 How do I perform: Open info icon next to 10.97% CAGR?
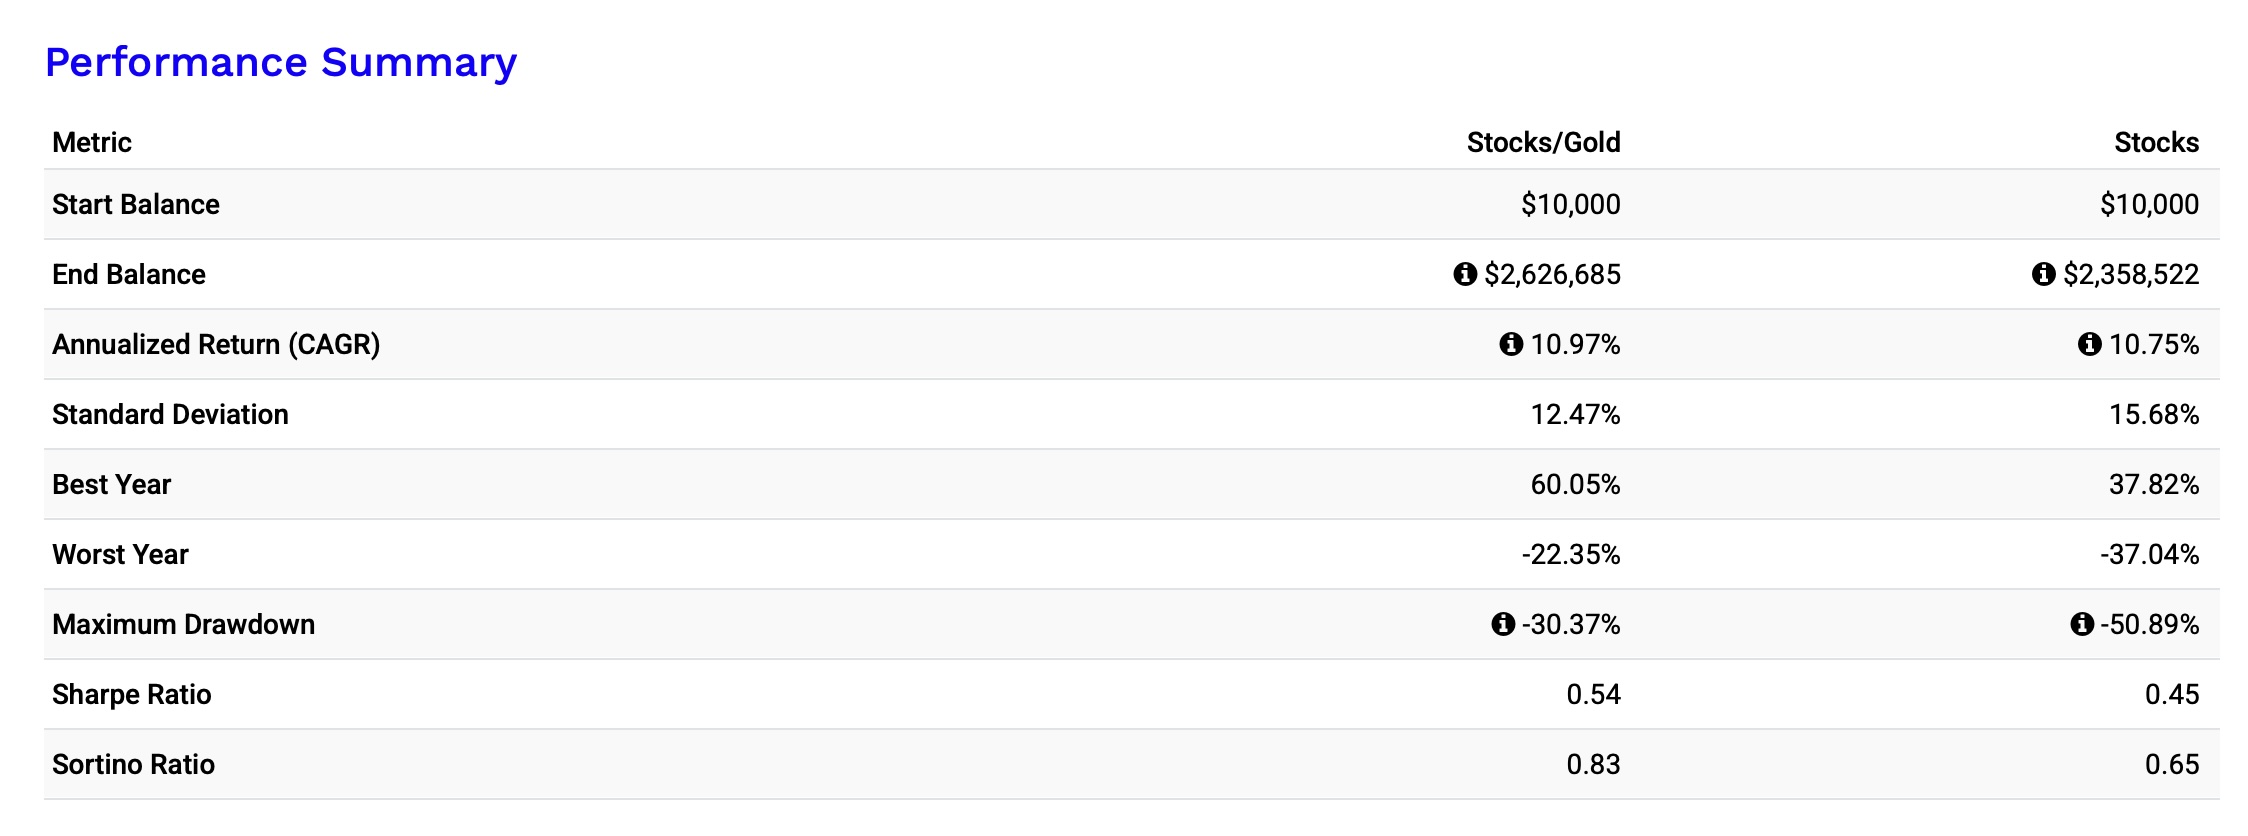point(1511,344)
